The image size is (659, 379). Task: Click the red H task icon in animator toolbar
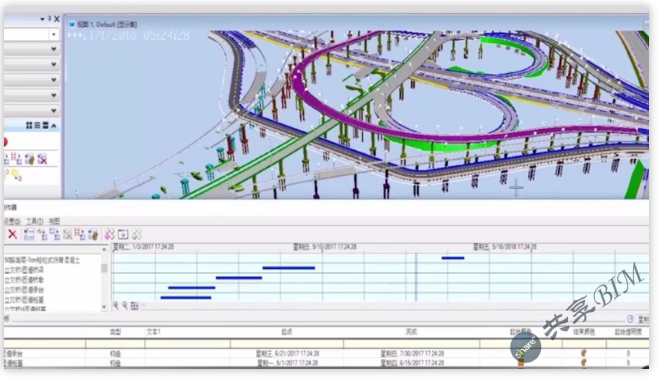pyautogui.click(x=79, y=234)
